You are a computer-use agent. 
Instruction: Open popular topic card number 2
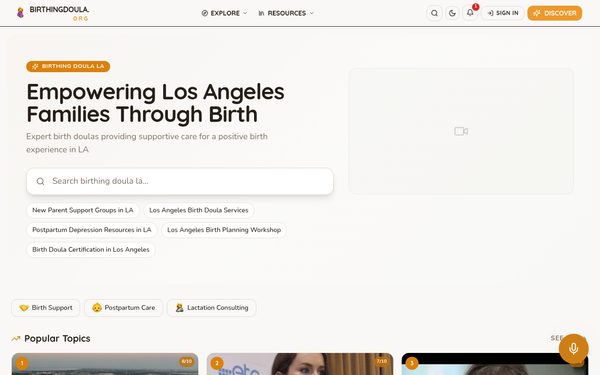[300, 364]
